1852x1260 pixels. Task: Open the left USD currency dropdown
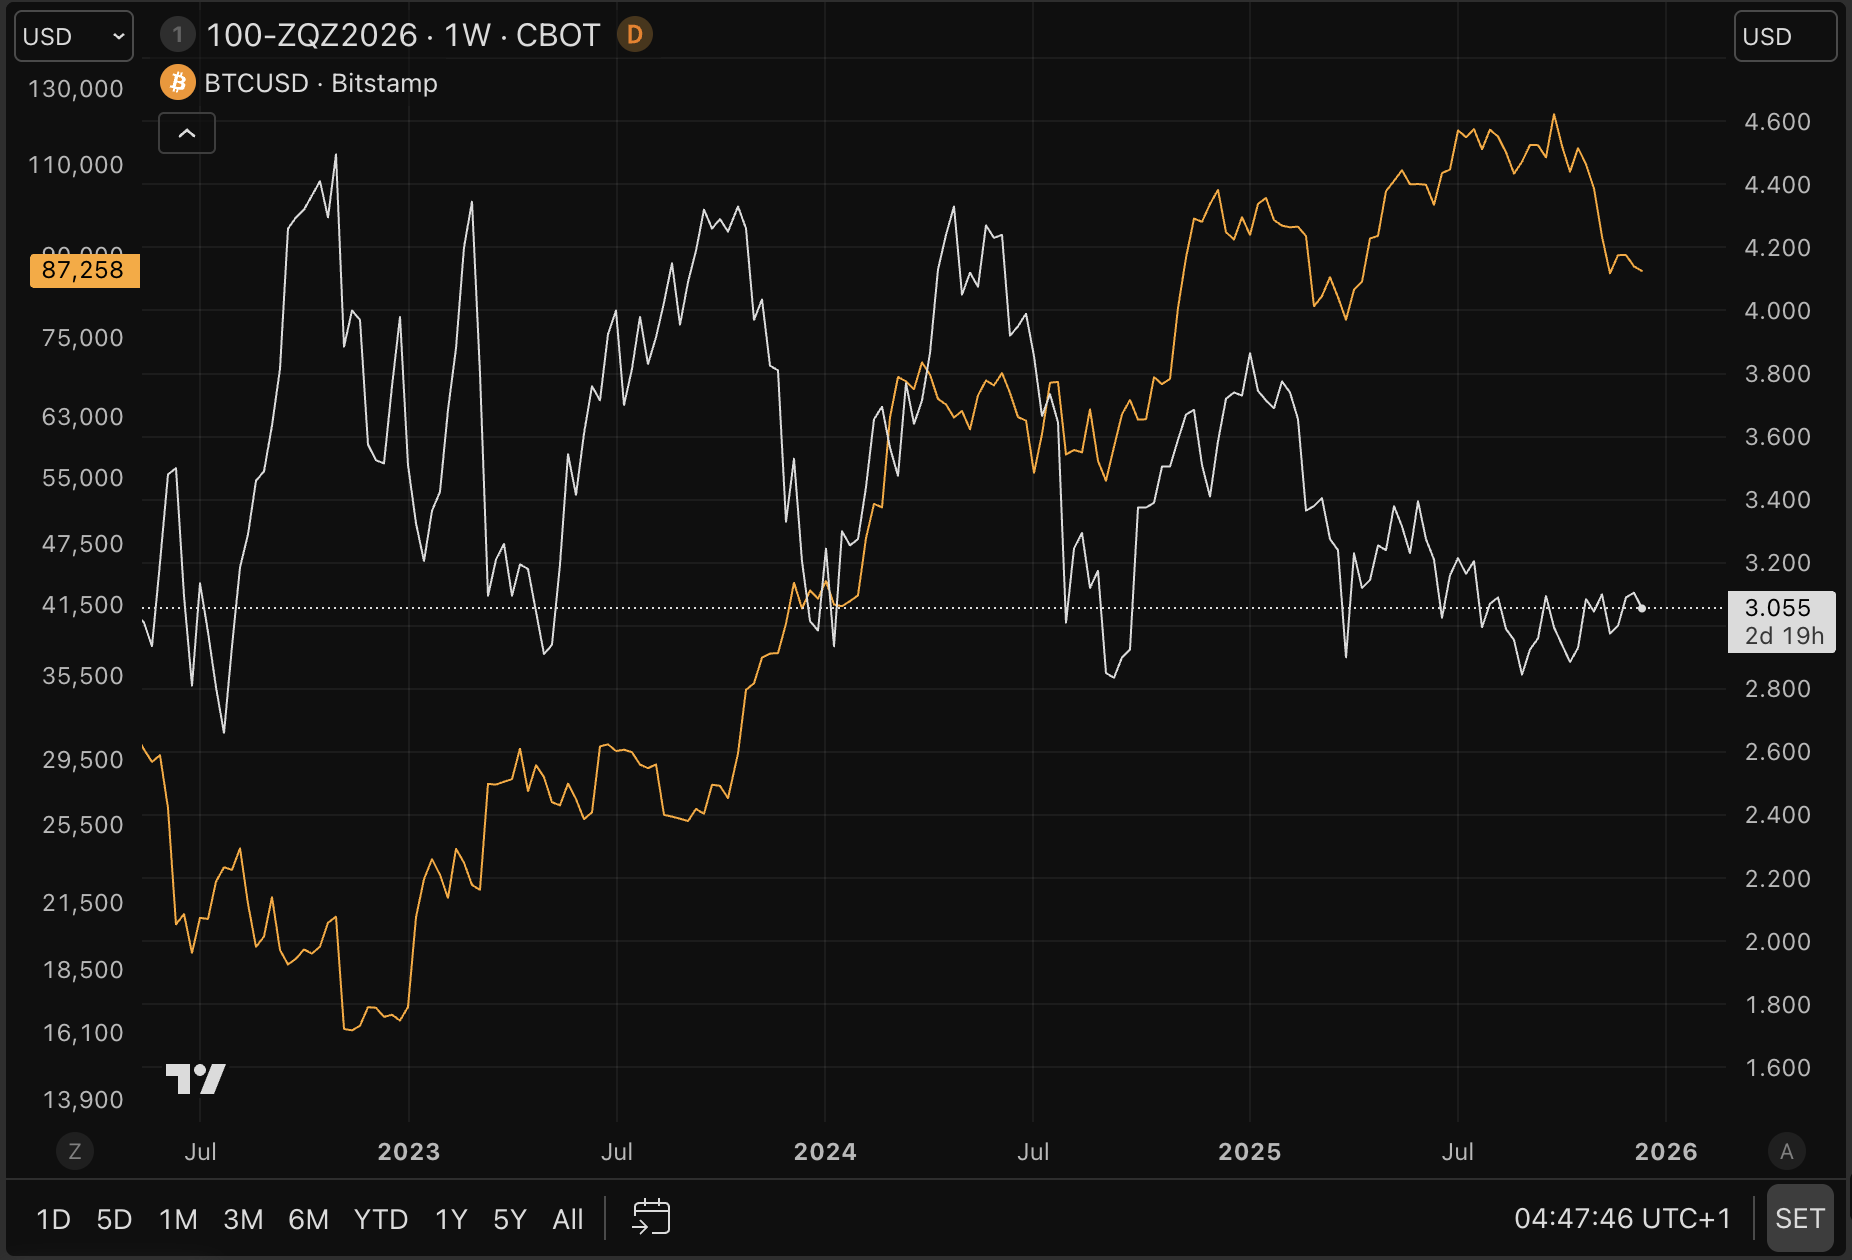tap(74, 37)
